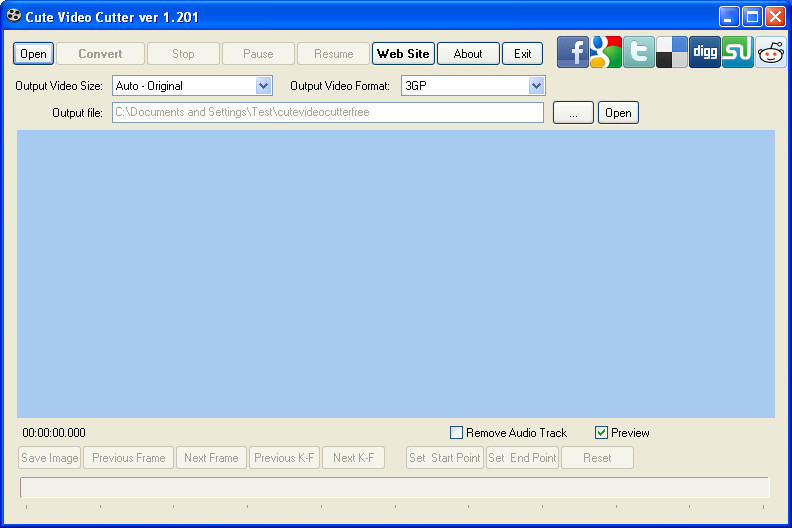Viewport: 792px width, 528px height.
Task: Select the 3GP format combo box
Action: pos(473,86)
